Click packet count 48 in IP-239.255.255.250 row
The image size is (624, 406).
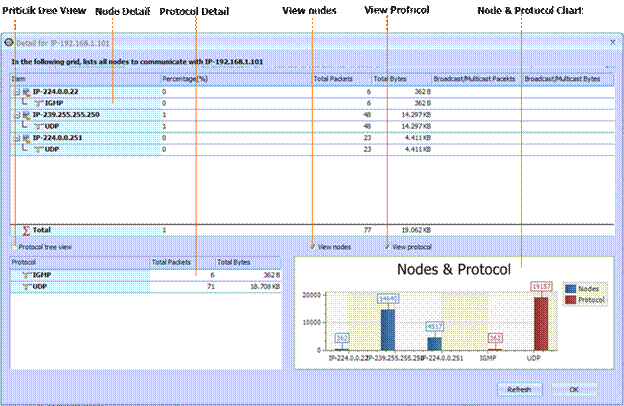(367, 115)
